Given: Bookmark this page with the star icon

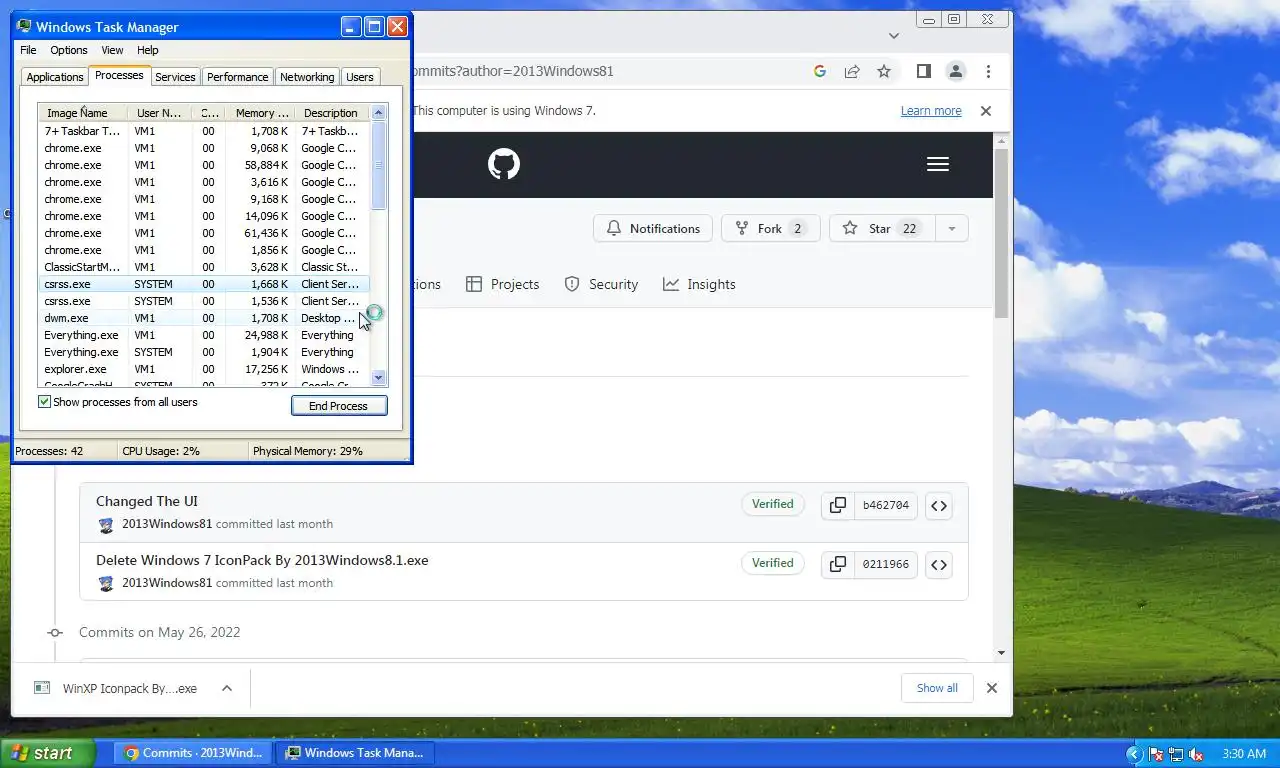Looking at the screenshot, I should pos(884,71).
